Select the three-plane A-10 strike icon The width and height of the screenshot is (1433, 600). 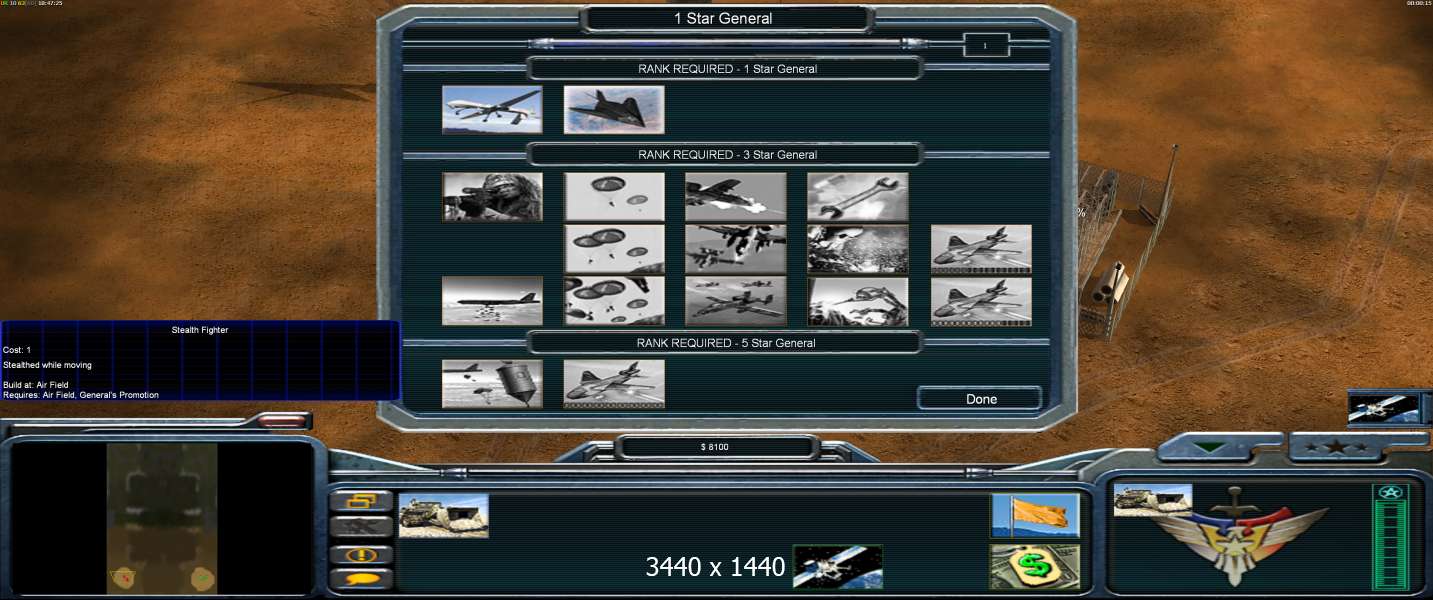click(736, 301)
